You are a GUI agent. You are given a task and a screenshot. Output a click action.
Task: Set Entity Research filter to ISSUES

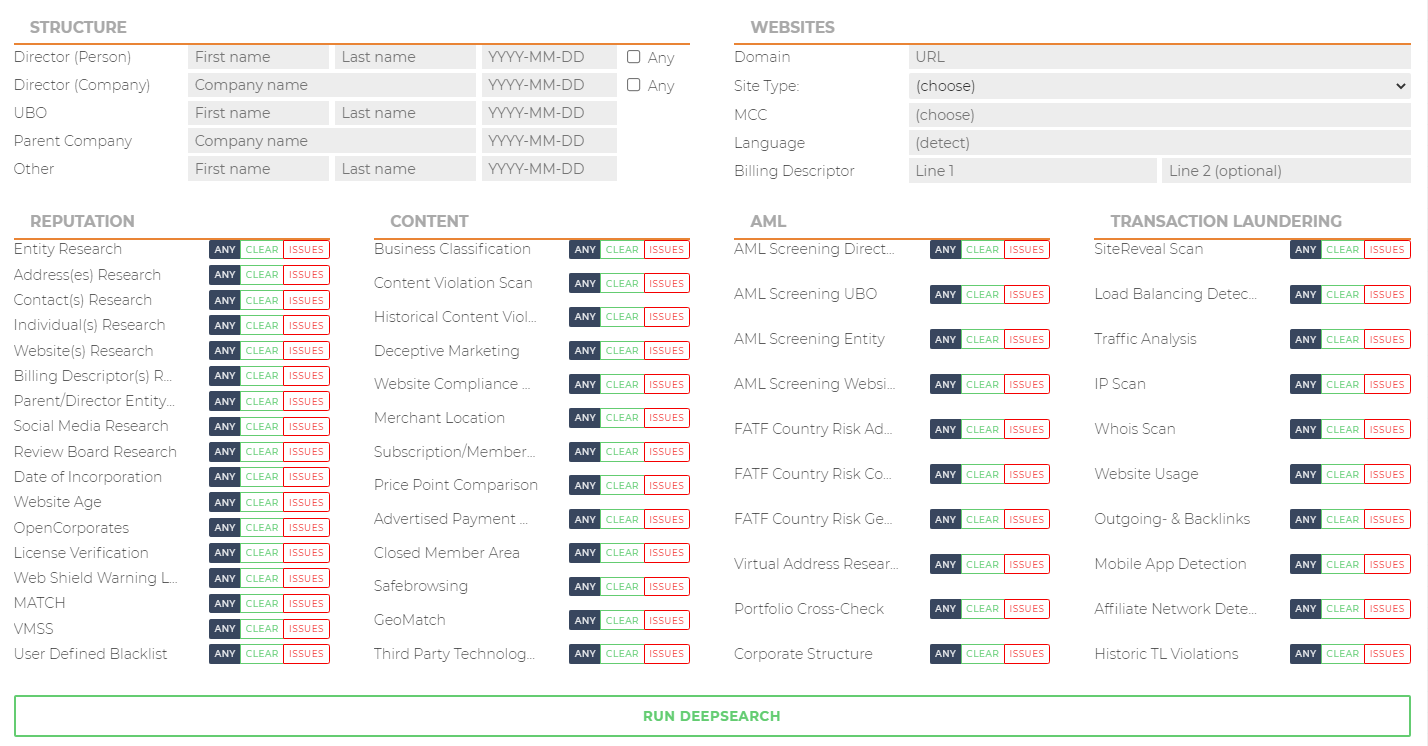click(x=306, y=249)
